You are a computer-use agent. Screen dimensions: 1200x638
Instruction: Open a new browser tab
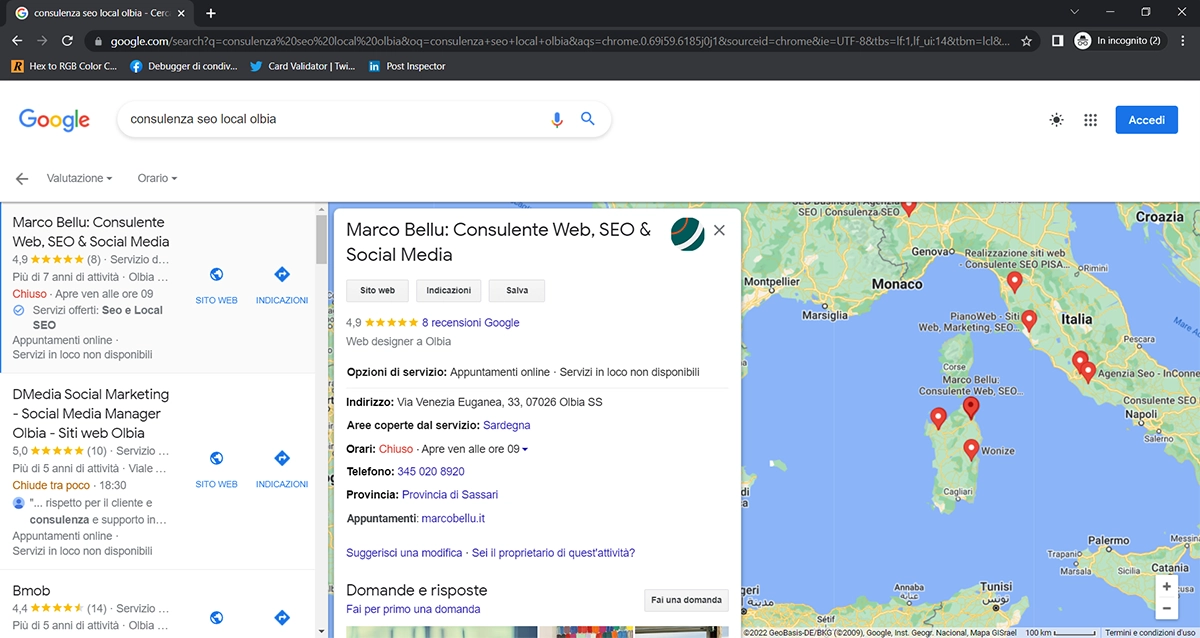[x=210, y=13]
